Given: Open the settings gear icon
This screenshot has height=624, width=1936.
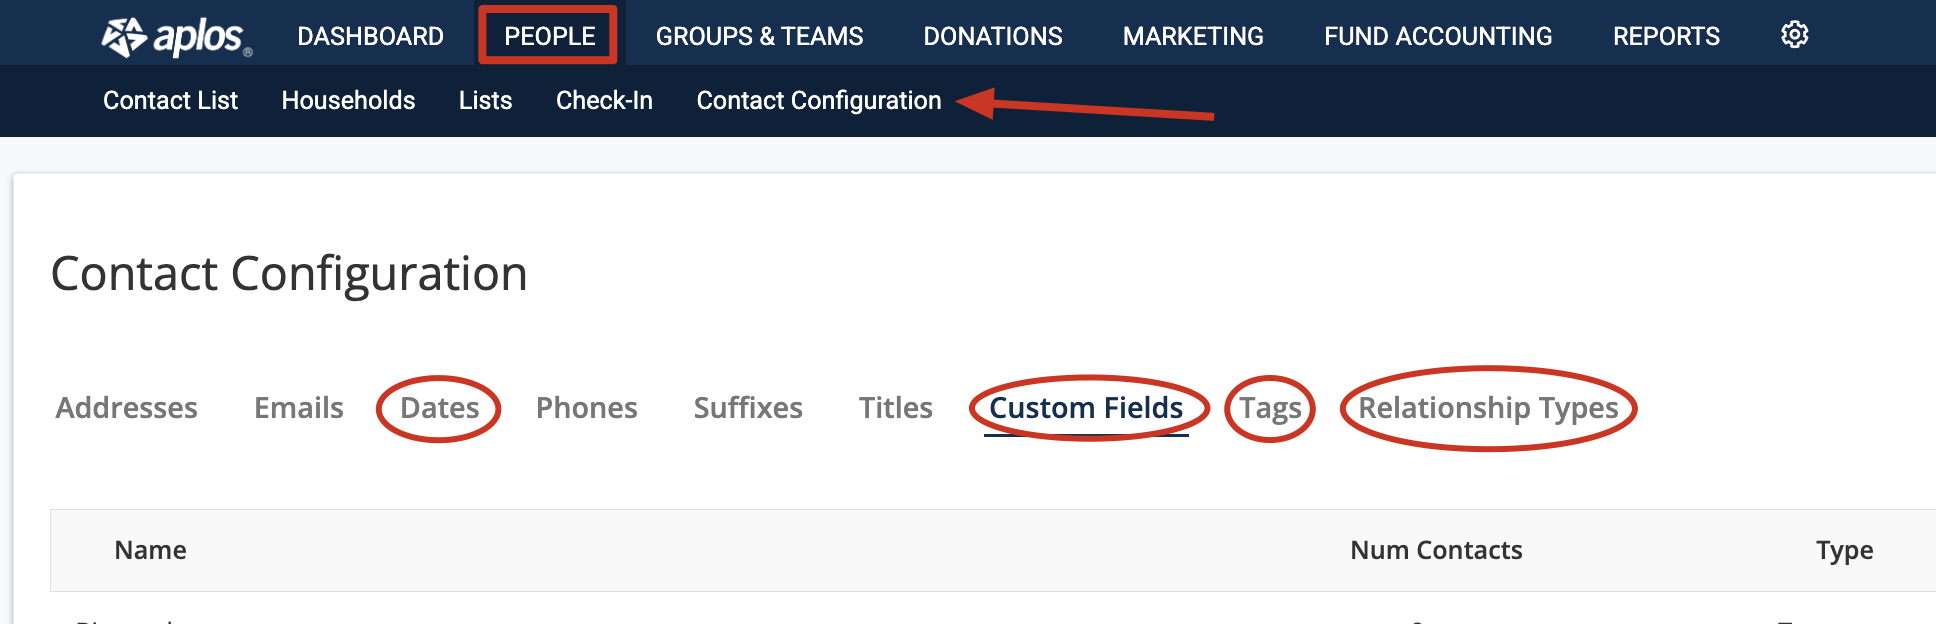Looking at the screenshot, I should pyautogui.click(x=1795, y=35).
